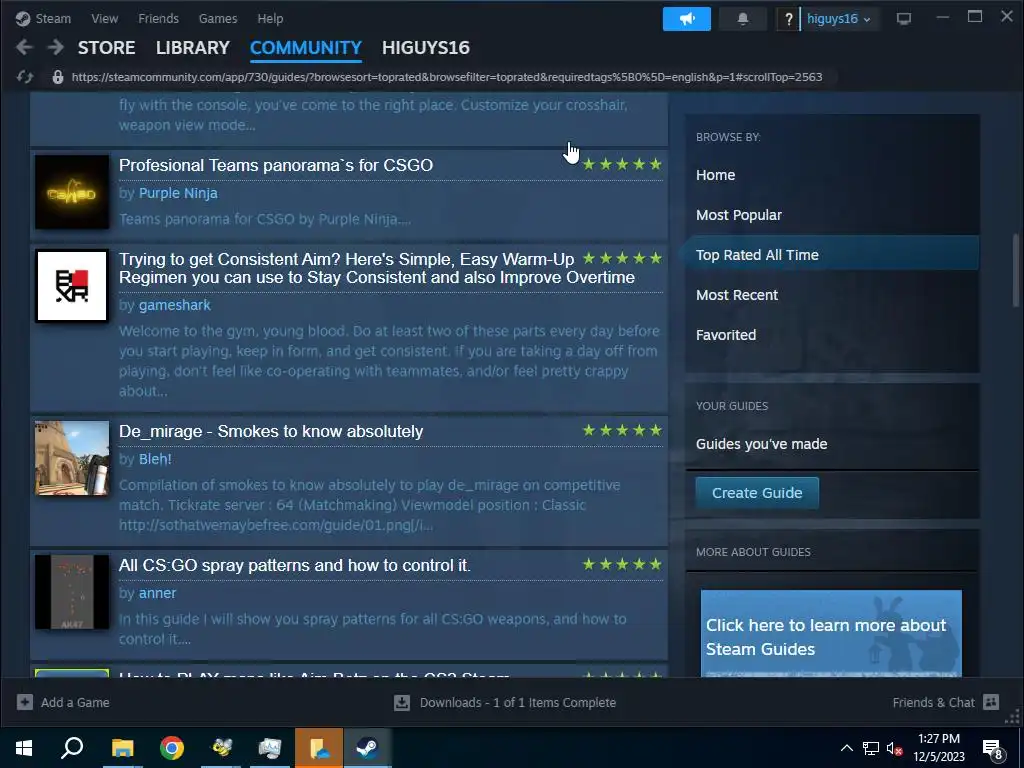The width and height of the screenshot is (1024, 768).
Task: Click the CSGO neon guide thumbnail
Action: pyautogui.click(x=72, y=192)
